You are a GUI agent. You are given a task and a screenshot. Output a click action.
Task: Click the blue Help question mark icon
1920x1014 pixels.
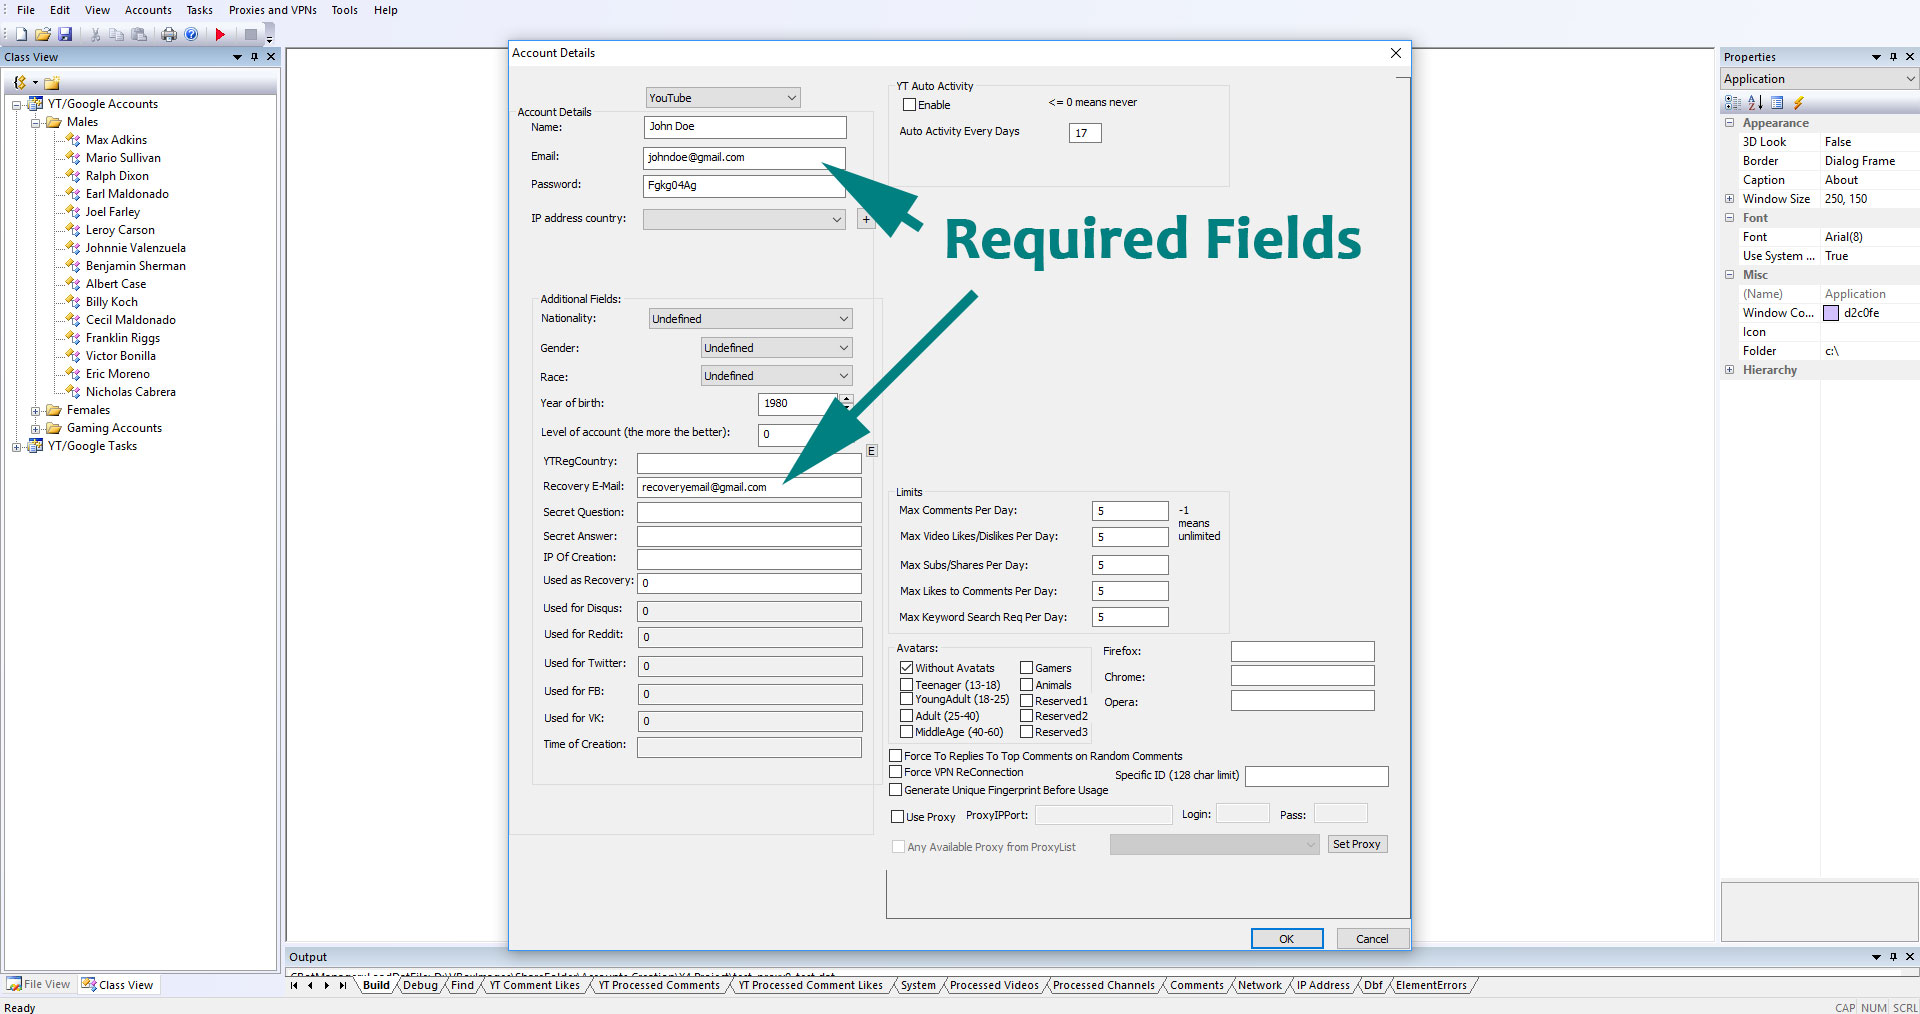pyautogui.click(x=191, y=35)
